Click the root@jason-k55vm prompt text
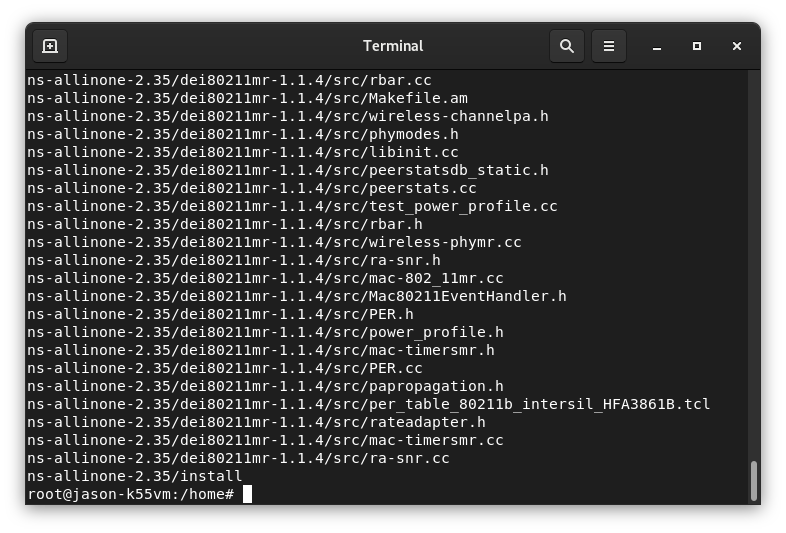Screen dimensions: 786x533 [x=130, y=494]
